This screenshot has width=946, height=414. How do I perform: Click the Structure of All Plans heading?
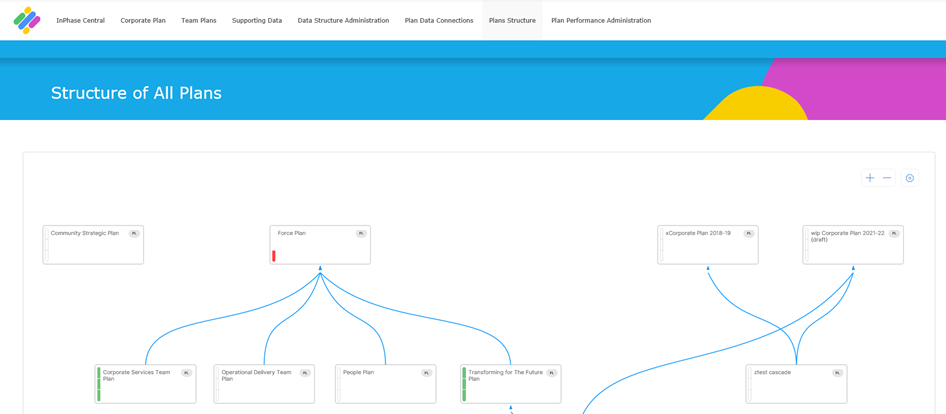136,93
